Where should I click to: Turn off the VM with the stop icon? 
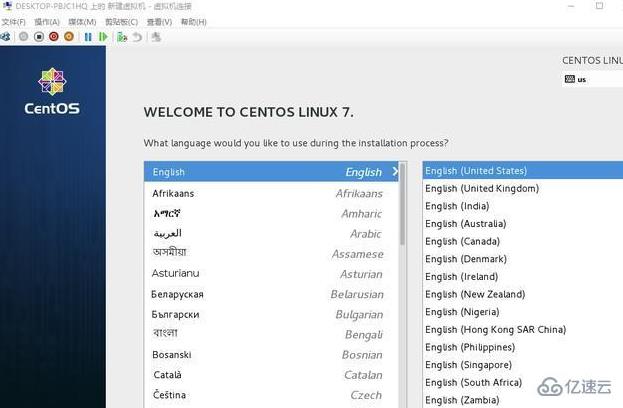coord(39,37)
